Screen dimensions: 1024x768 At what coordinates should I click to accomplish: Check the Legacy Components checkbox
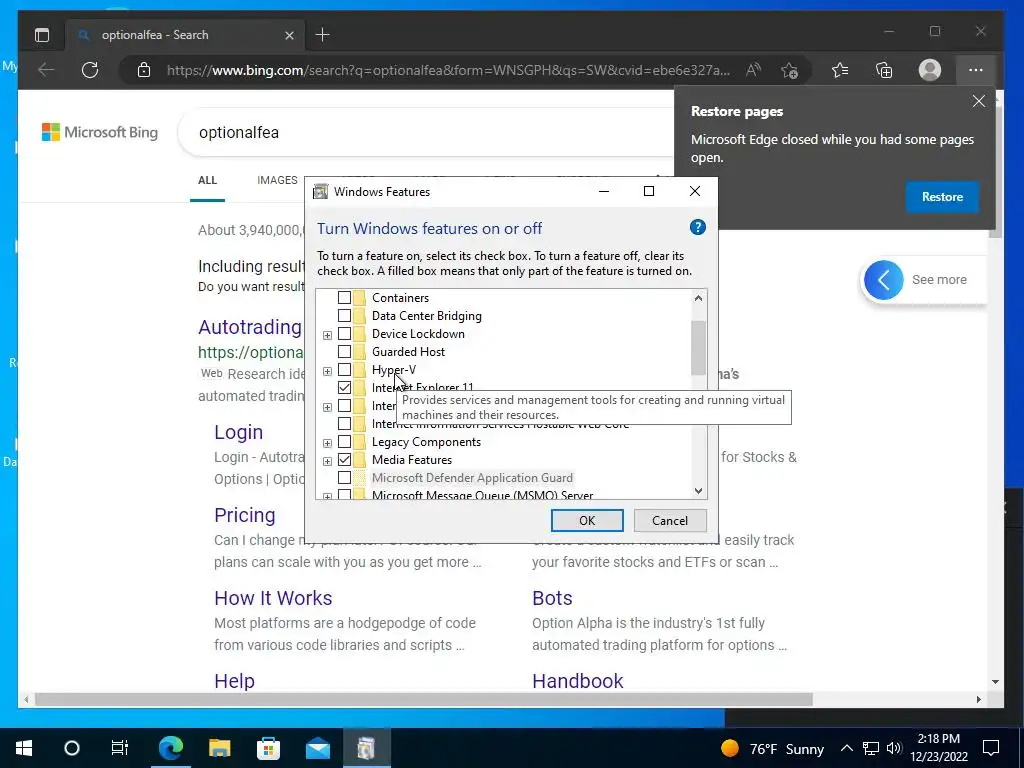344,442
